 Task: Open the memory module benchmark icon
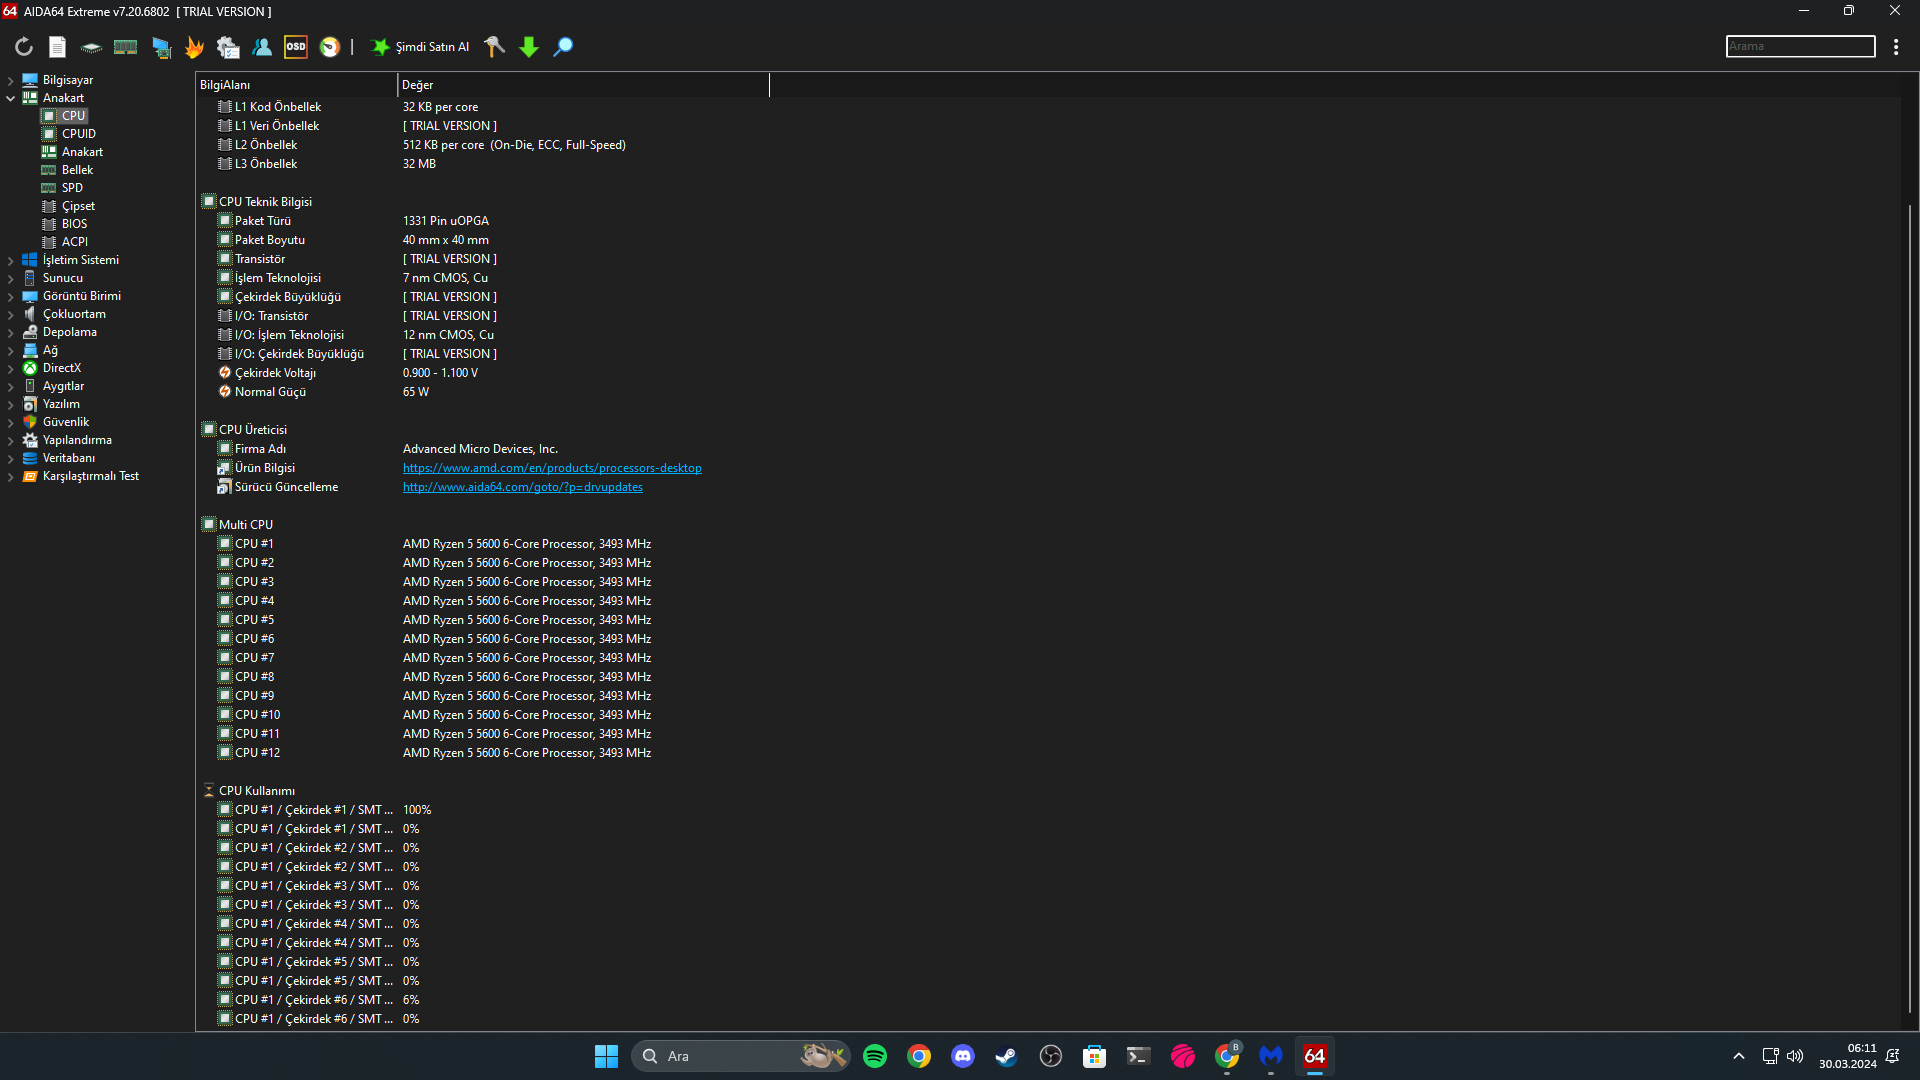coord(125,47)
